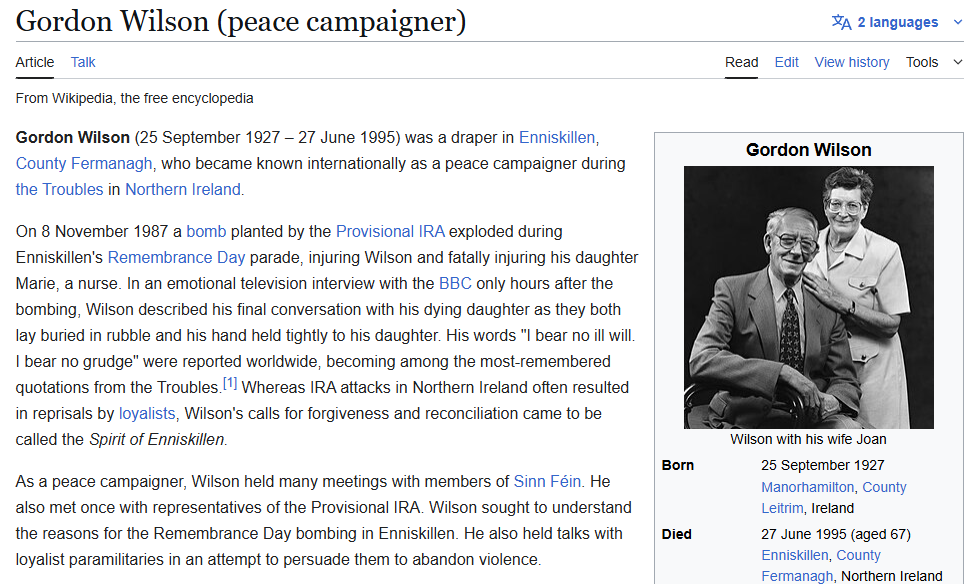Open the View history tab

click(852, 62)
